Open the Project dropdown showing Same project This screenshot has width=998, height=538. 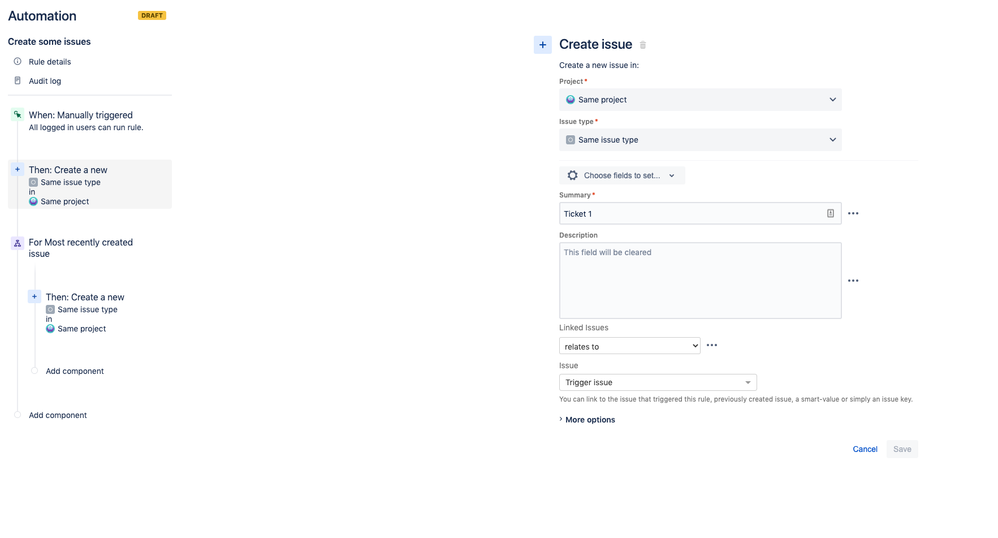[x=700, y=99]
